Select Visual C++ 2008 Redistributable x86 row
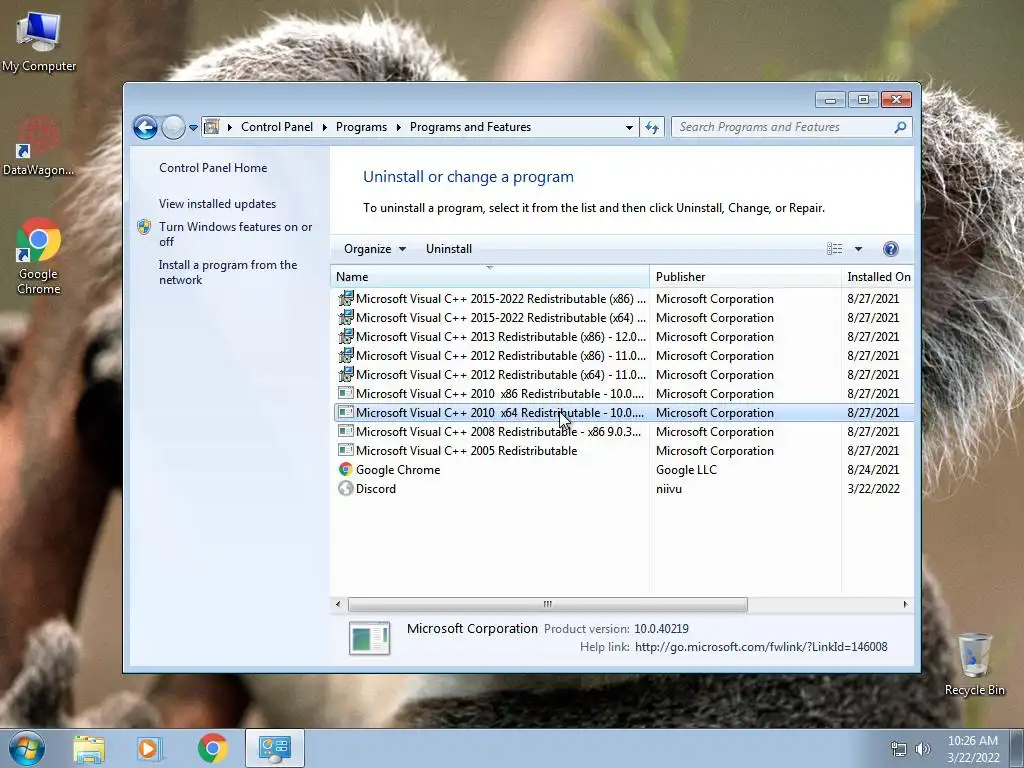Image resolution: width=1024 pixels, height=768 pixels. tap(623, 432)
